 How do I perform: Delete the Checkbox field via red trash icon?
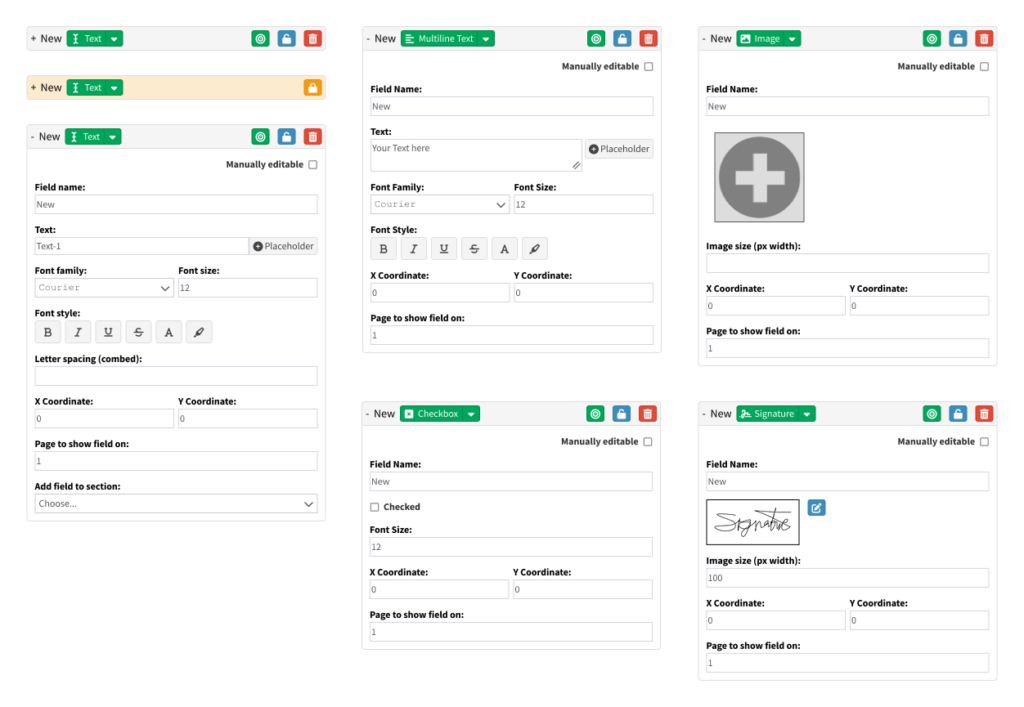coord(647,413)
